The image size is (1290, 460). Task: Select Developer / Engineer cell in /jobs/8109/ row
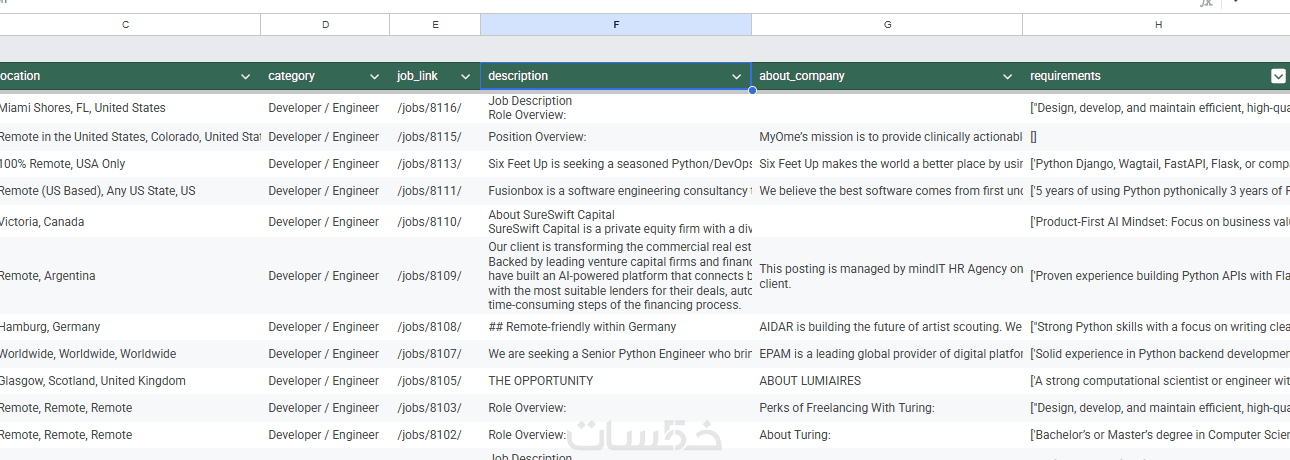(x=325, y=276)
